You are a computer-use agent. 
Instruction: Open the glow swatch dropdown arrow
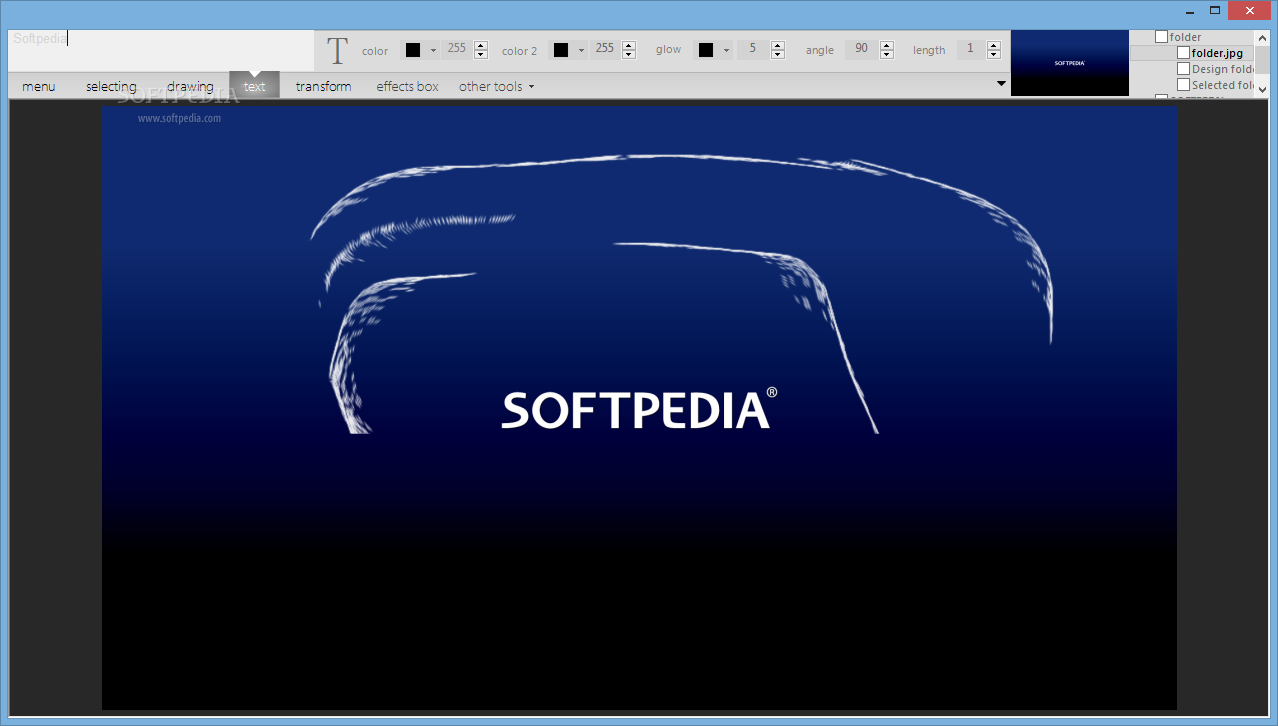coord(726,50)
